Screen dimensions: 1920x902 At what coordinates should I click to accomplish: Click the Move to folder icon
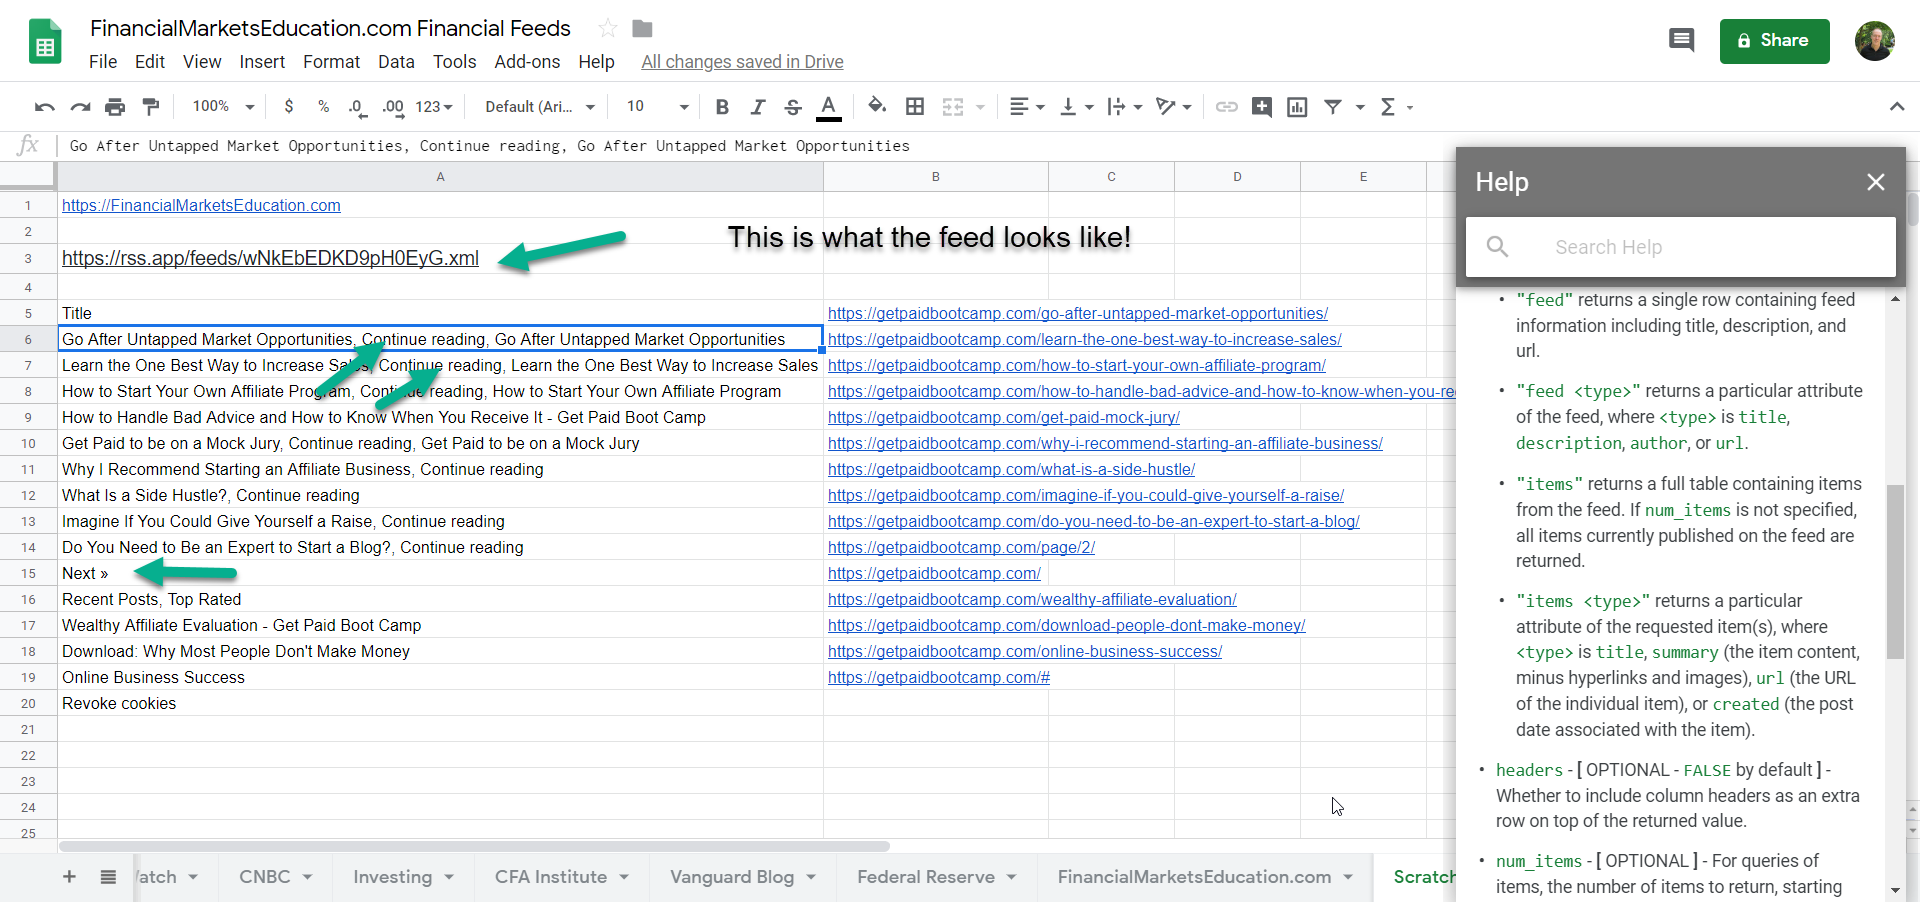point(642,29)
